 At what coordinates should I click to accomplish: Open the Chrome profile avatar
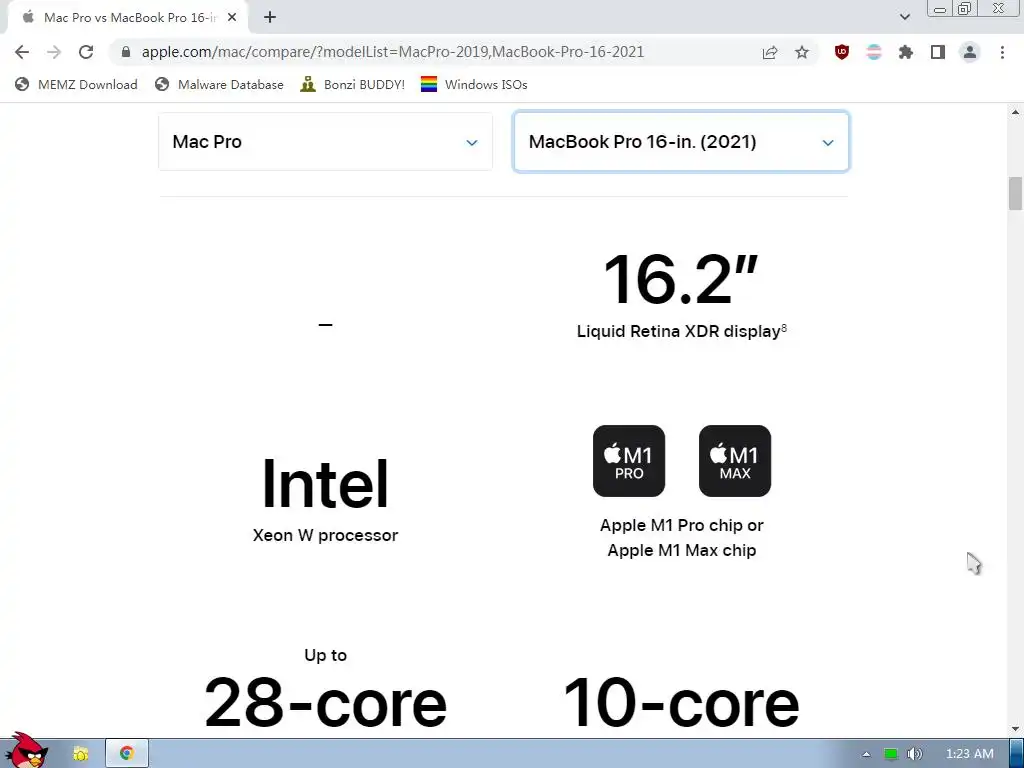(x=970, y=52)
